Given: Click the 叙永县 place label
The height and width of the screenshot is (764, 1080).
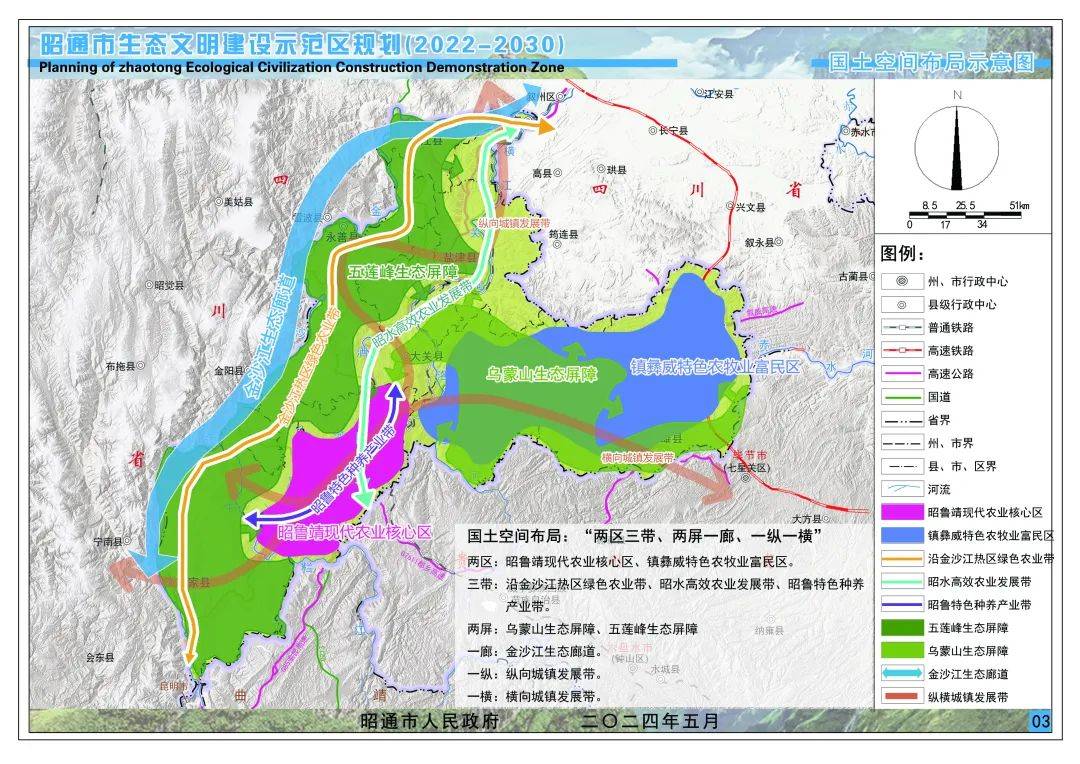Looking at the screenshot, I should click(x=759, y=242).
